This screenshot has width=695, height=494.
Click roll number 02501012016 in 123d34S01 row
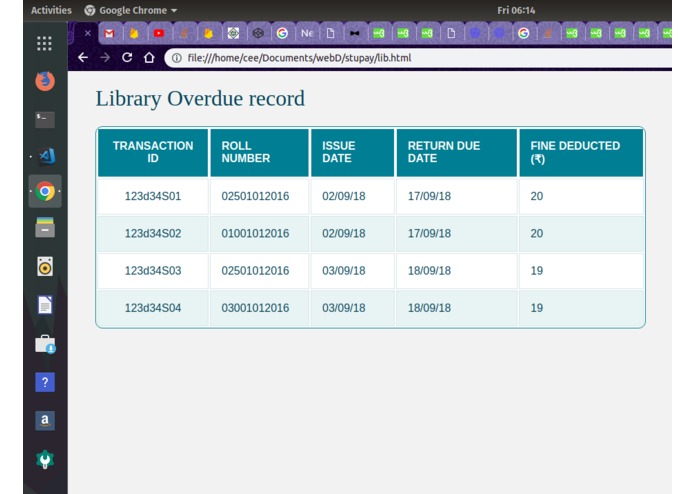[255, 196]
